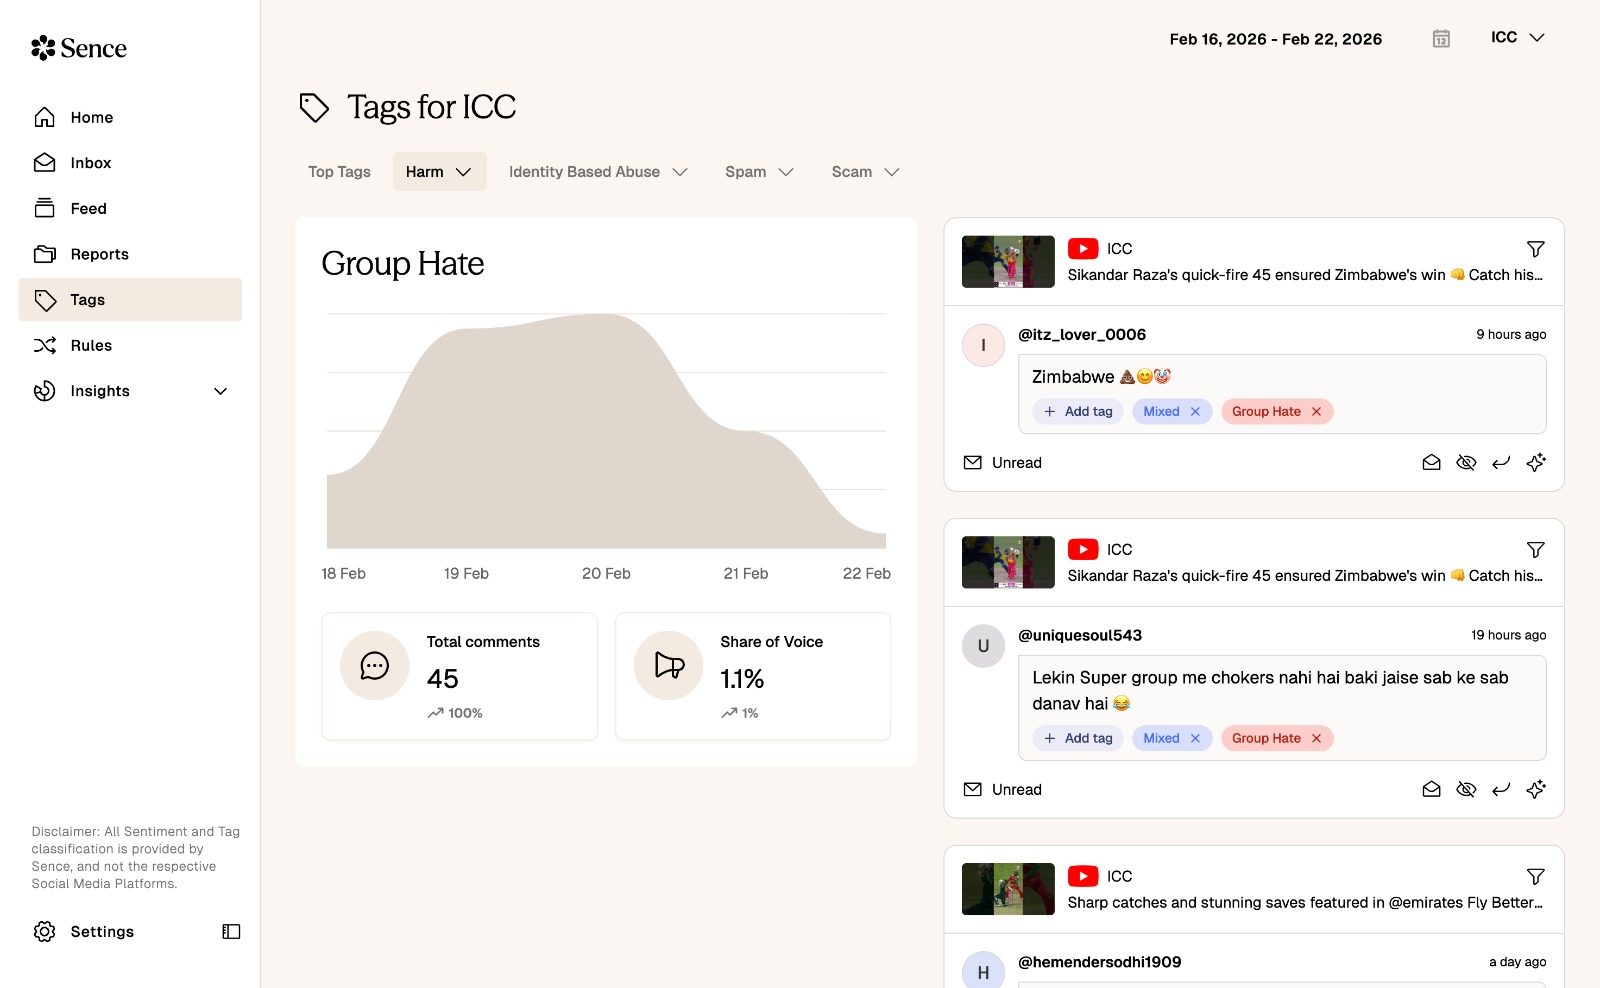Toggle Unread status on @uniquesoul543 comment
The height and width of the screenshot is (988, 1600).
point(1002,790)
